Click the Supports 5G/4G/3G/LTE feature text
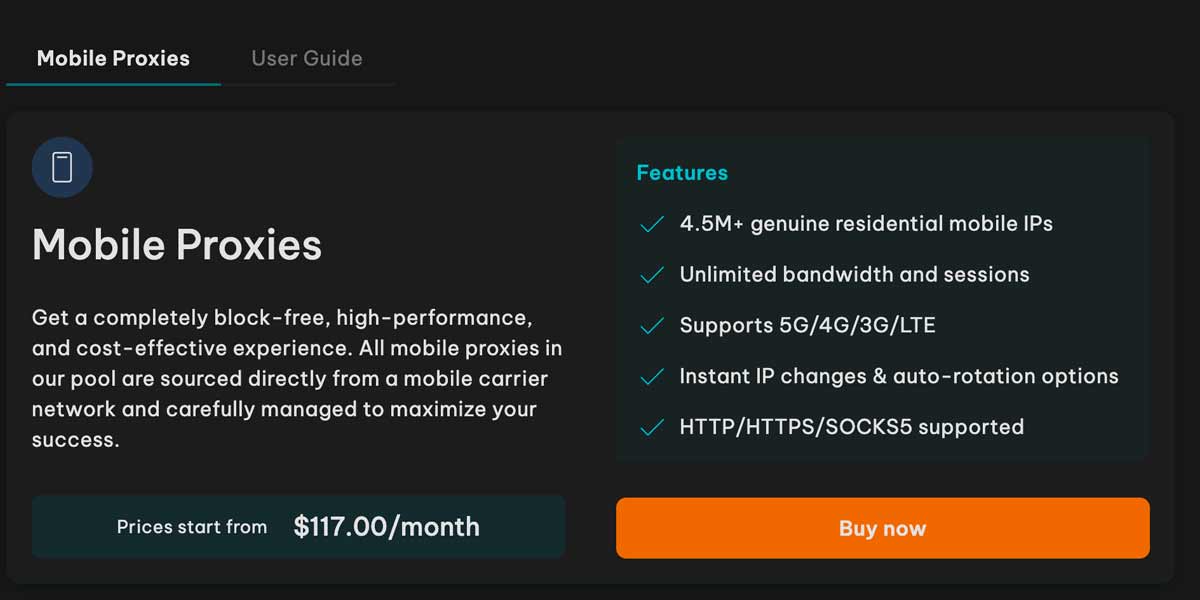Image resolution: width=1200 pixels, height=600 pixels. coord(807,325)
